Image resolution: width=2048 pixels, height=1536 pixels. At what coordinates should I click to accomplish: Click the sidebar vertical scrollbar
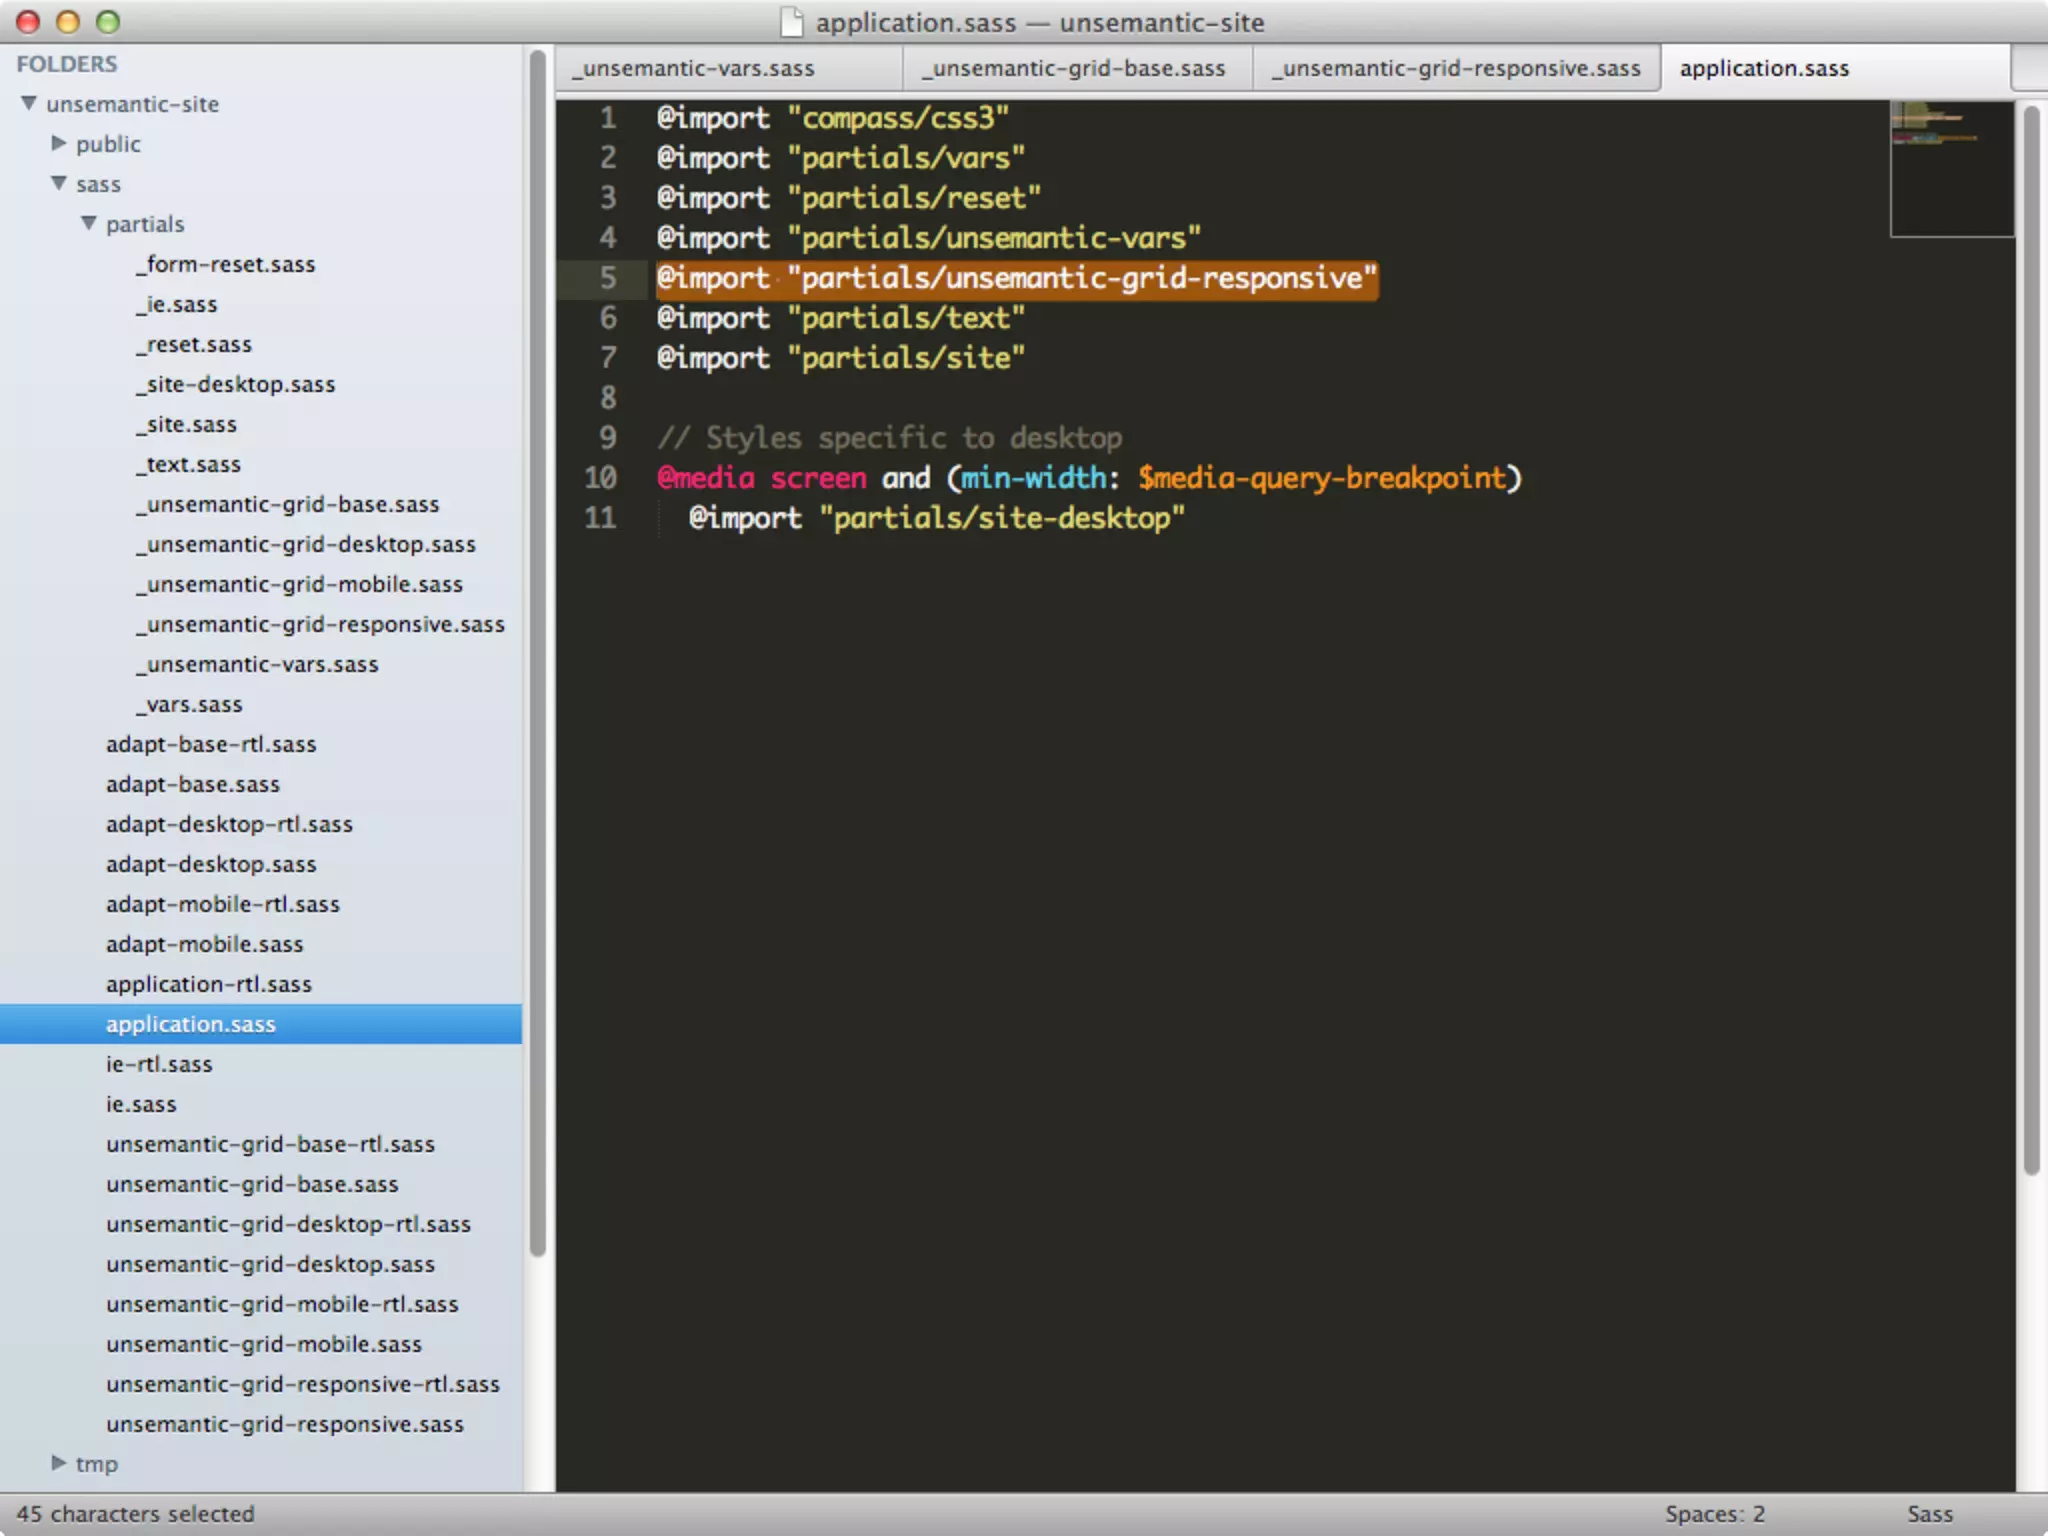coord(538,650)
